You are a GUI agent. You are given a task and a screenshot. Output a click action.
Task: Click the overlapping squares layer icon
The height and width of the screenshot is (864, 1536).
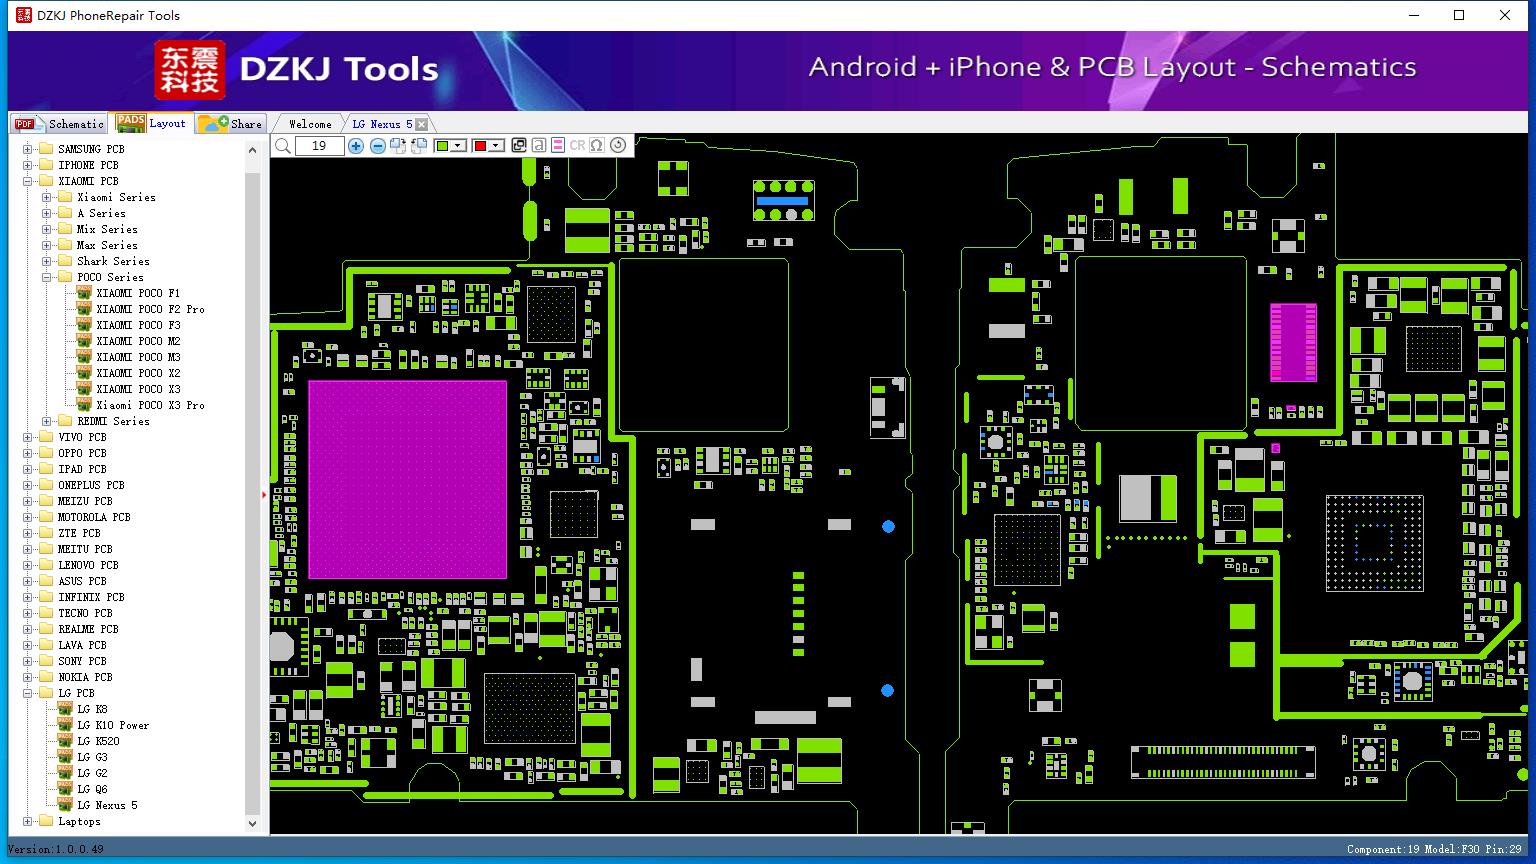(x=519, y=146)
